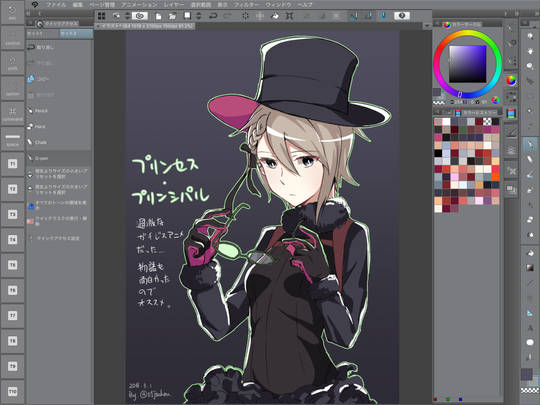Viewport: 540px width, 405px height.
Task: Select the G-pen tool in Quick Access
Action: click(59, 158)
